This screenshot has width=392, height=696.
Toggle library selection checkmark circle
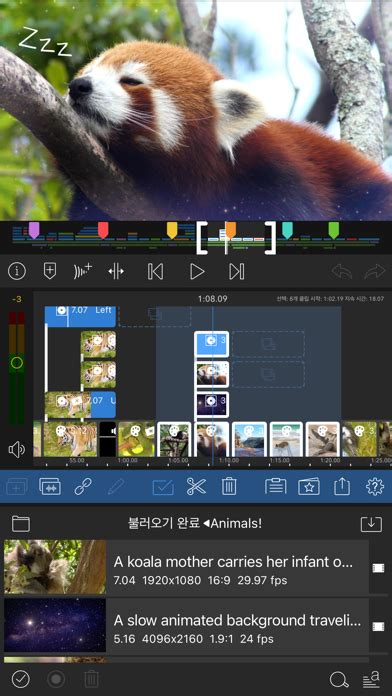(x=20, y=679)
